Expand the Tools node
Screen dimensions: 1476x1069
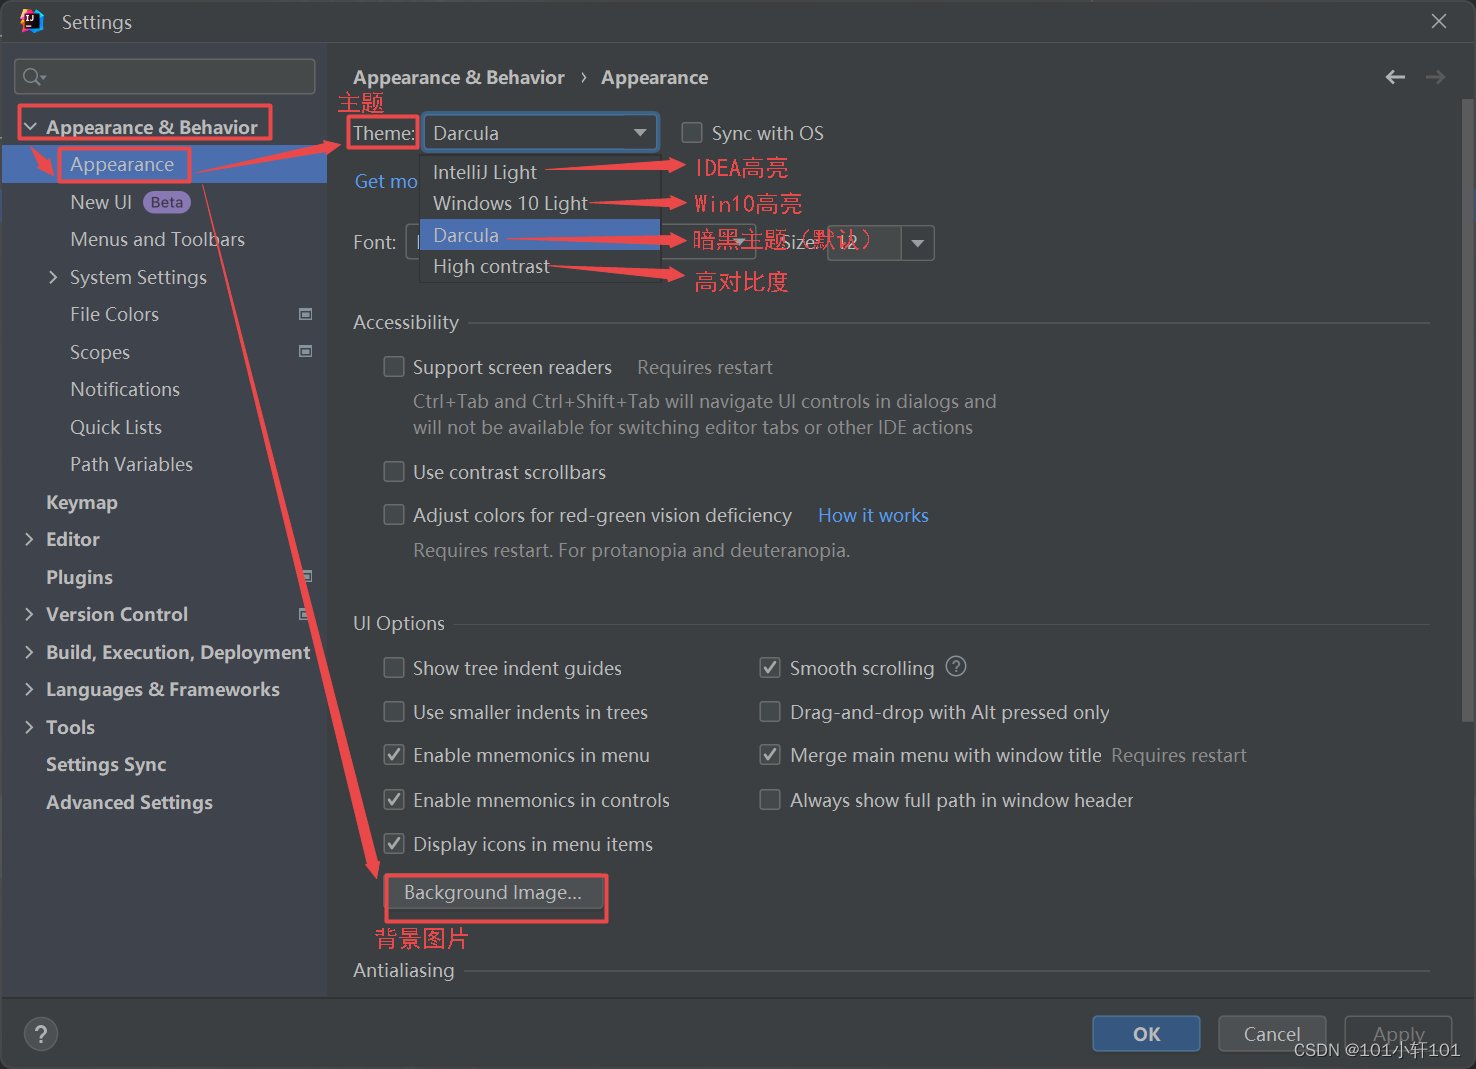(x=29, y=727)
